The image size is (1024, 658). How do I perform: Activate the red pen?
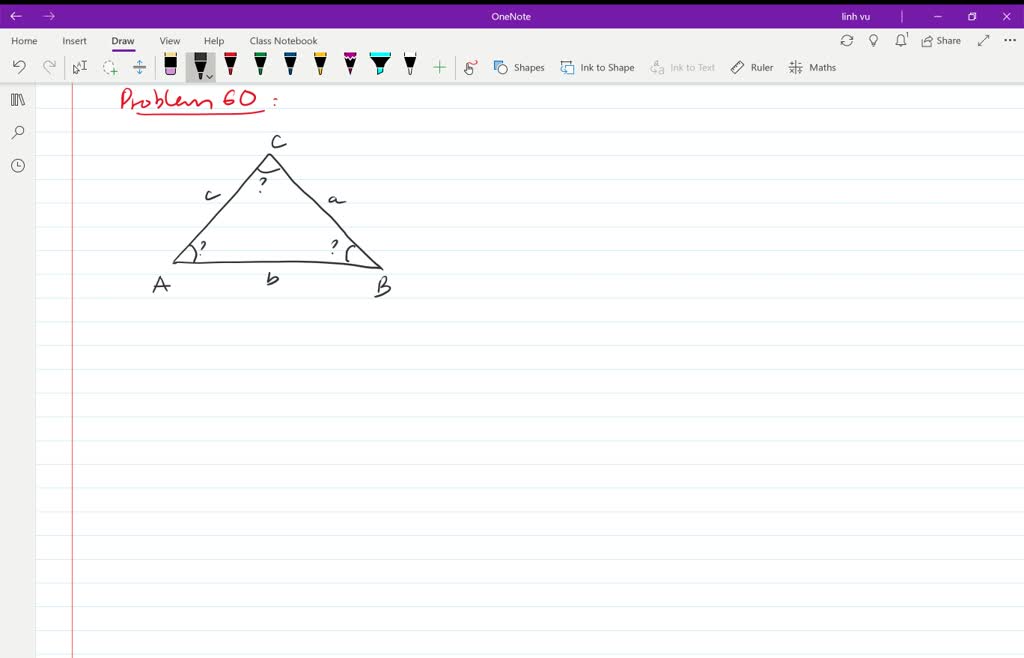coord(230,67)
